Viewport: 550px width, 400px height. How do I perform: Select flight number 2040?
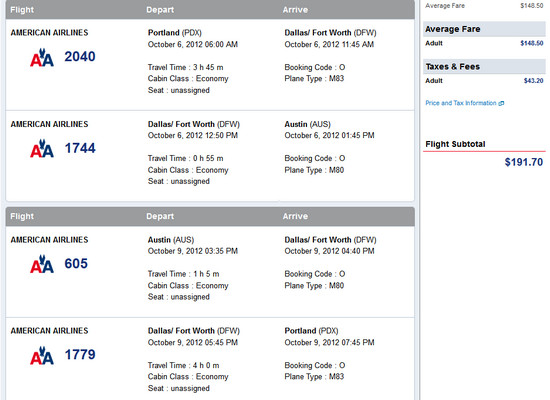tap(80, 56)
